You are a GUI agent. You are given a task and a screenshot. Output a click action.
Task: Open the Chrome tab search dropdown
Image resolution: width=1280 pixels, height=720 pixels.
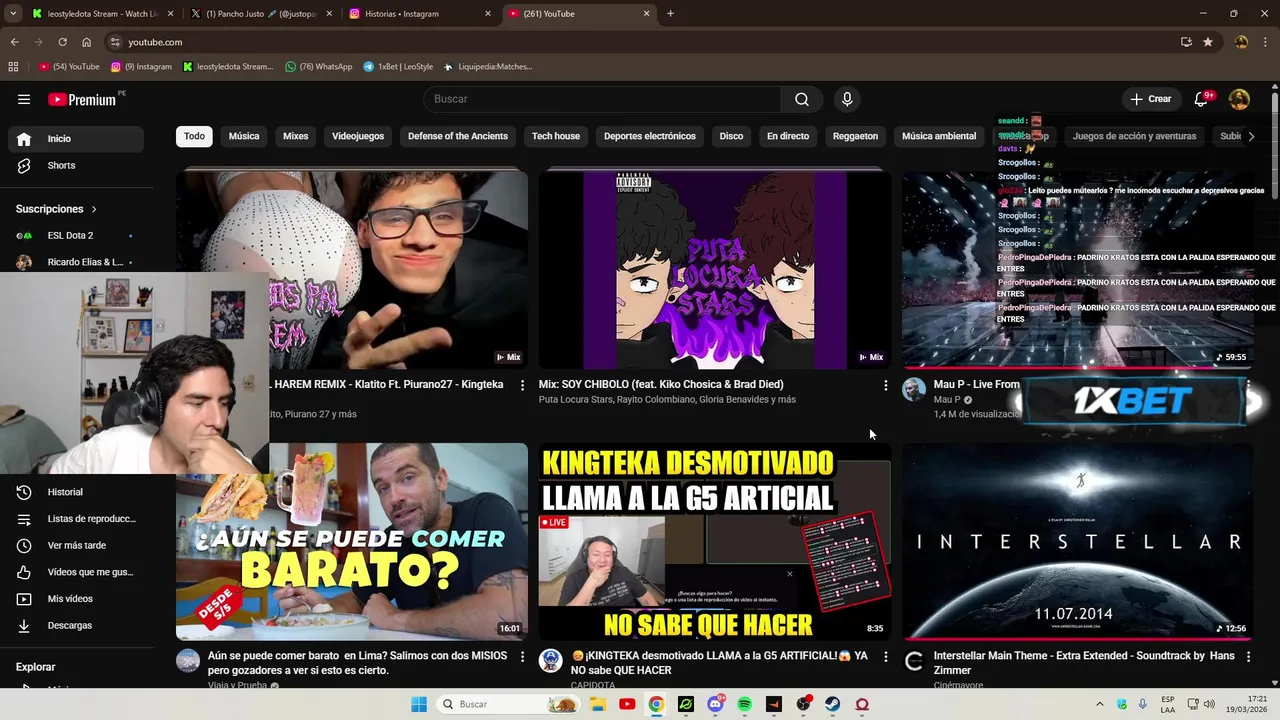click(x=13, y=14)
